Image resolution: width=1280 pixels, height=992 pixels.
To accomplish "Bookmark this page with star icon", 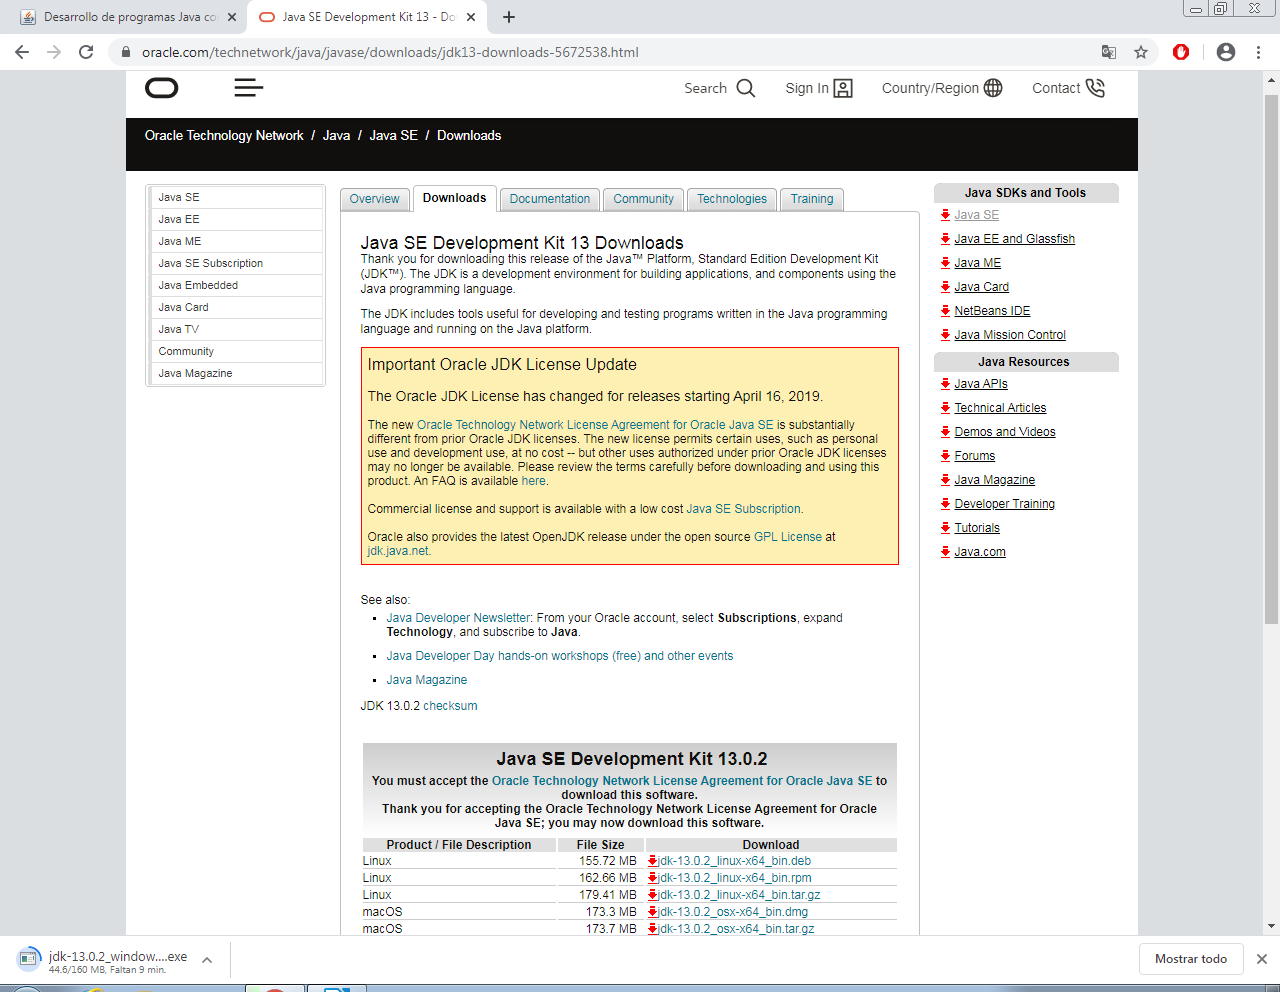I will click(1141, 52).
